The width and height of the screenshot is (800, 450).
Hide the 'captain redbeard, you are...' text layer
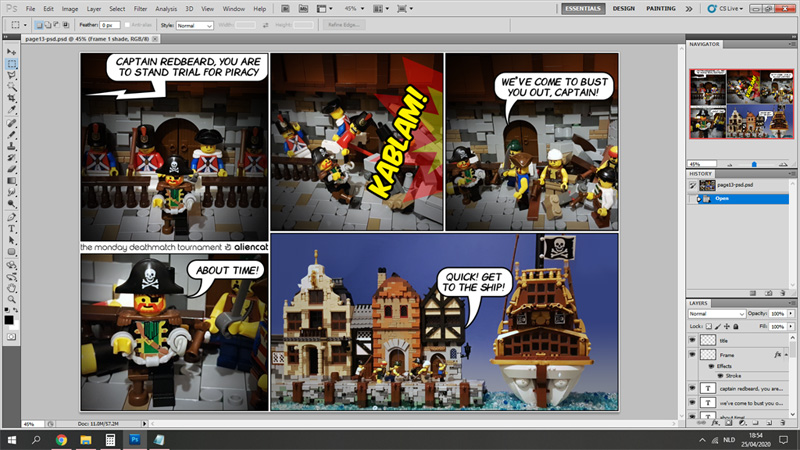pos(692,388)
